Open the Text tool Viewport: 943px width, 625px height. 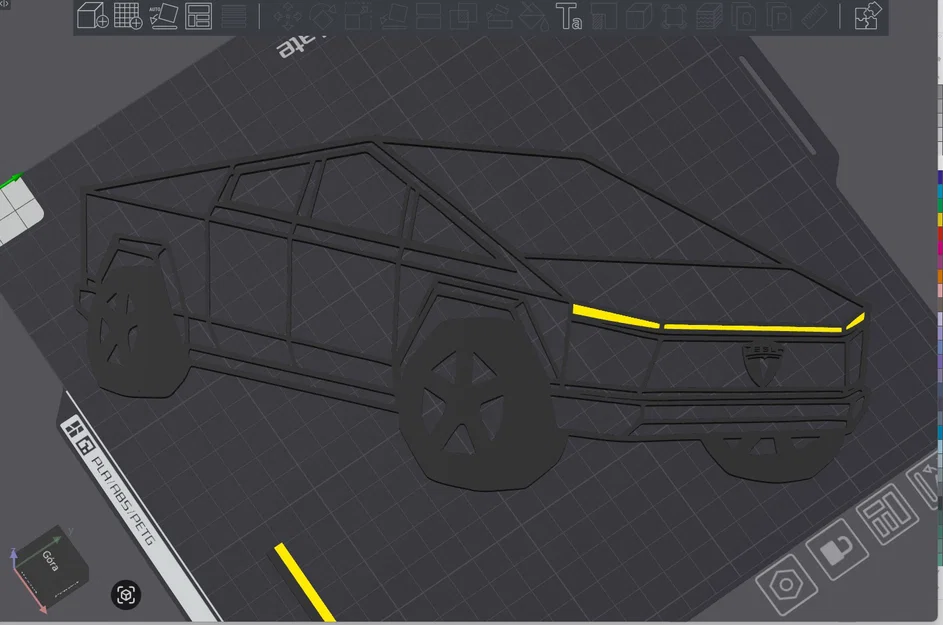pyautogui.click(x=569, y=16)
